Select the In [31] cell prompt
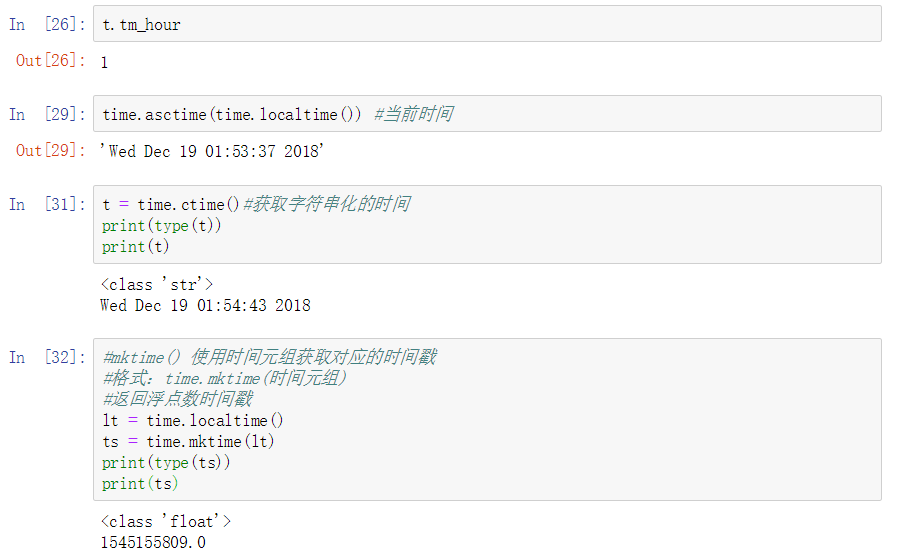Image resolution: width=898 pixels, height=558 pixels. (46, 204)
